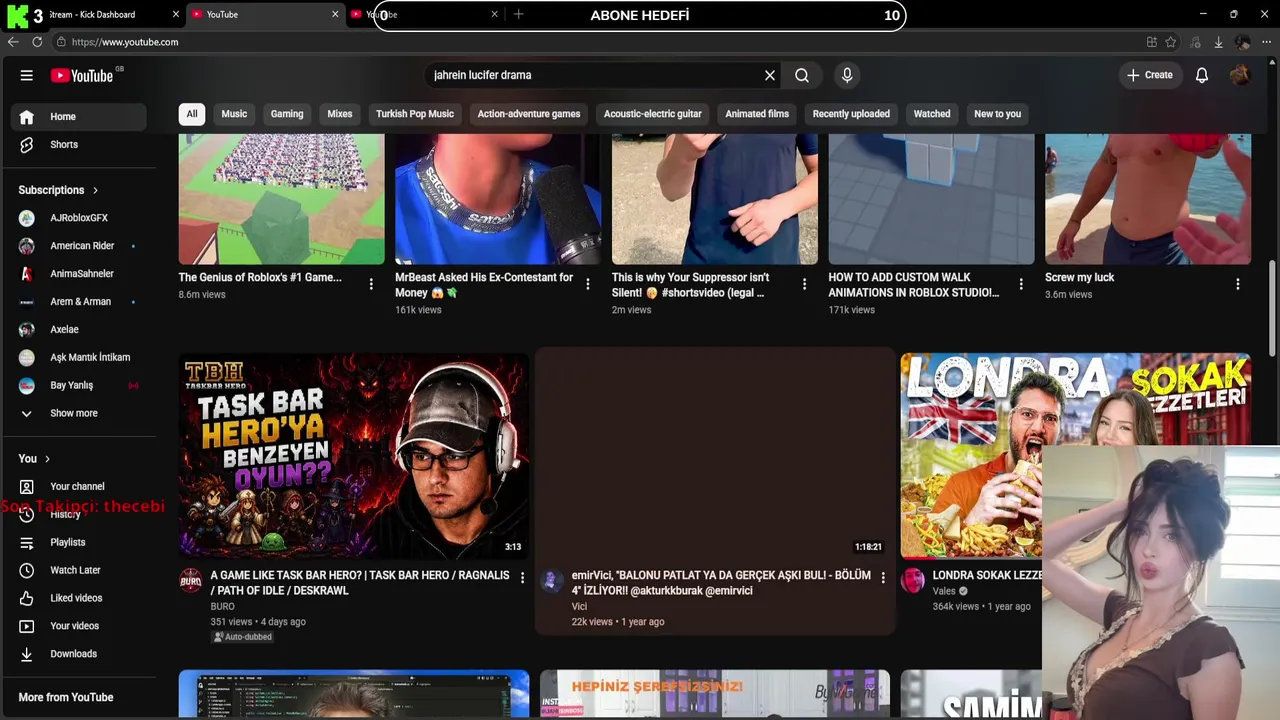Expand Show more under Subscriptions
The image size is (1280, 720).
[x=78, y=413]
